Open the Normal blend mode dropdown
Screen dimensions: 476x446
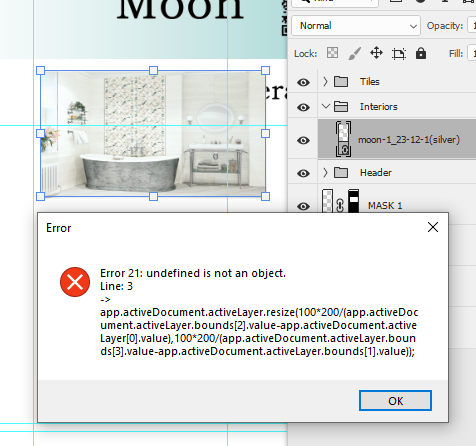(x=356, y=26)
